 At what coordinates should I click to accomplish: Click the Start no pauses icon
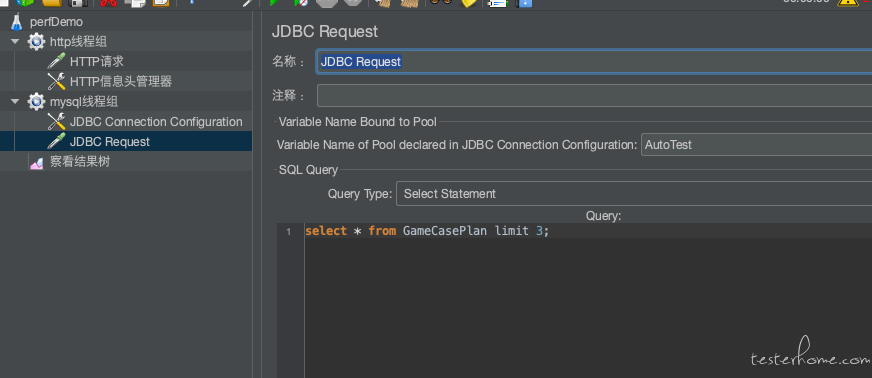pos(301,2)
